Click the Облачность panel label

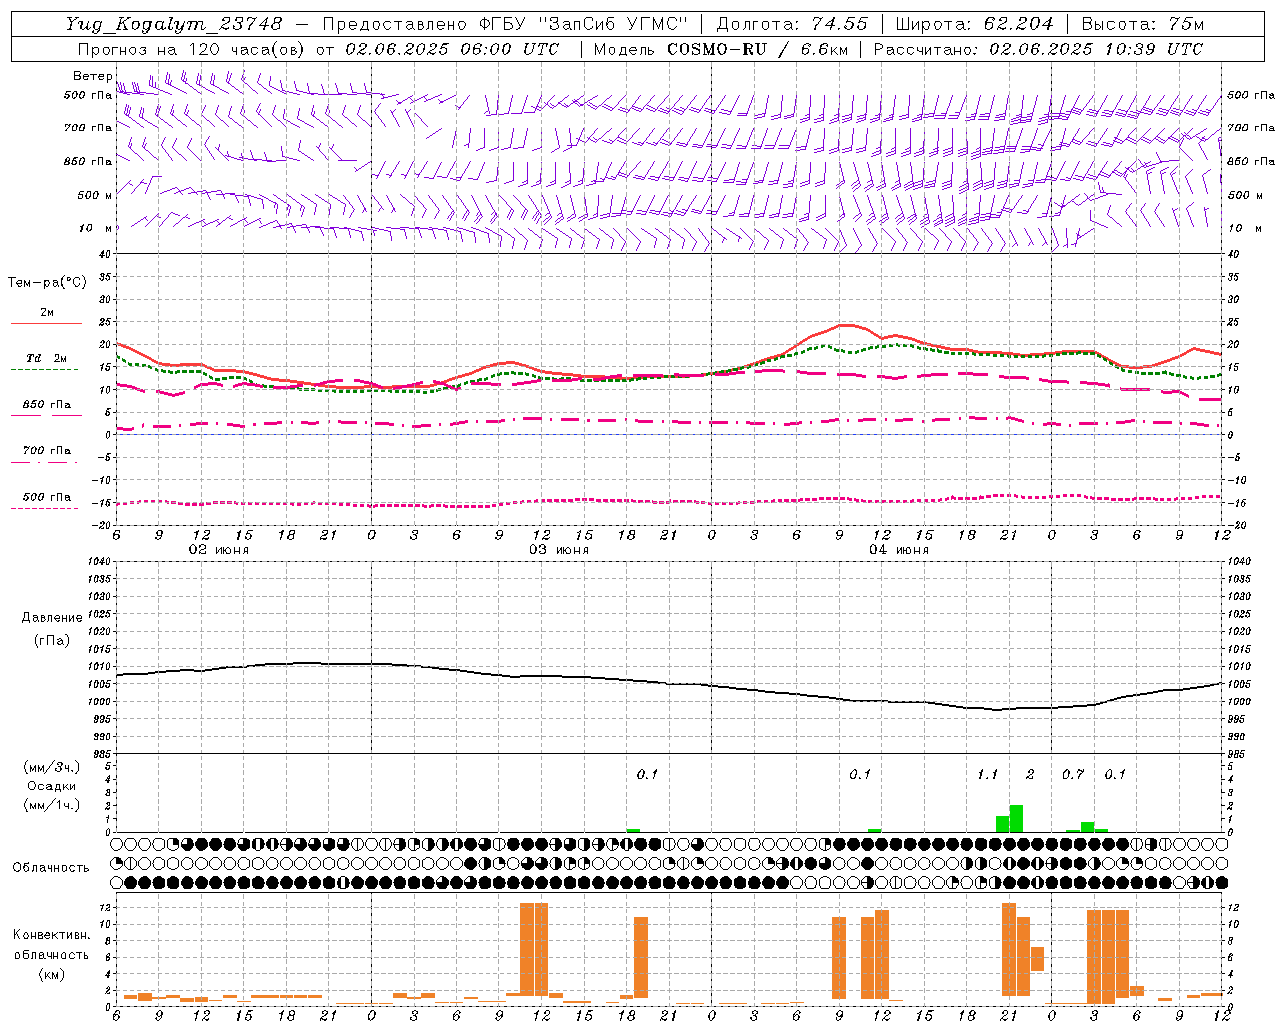point(51,868)
